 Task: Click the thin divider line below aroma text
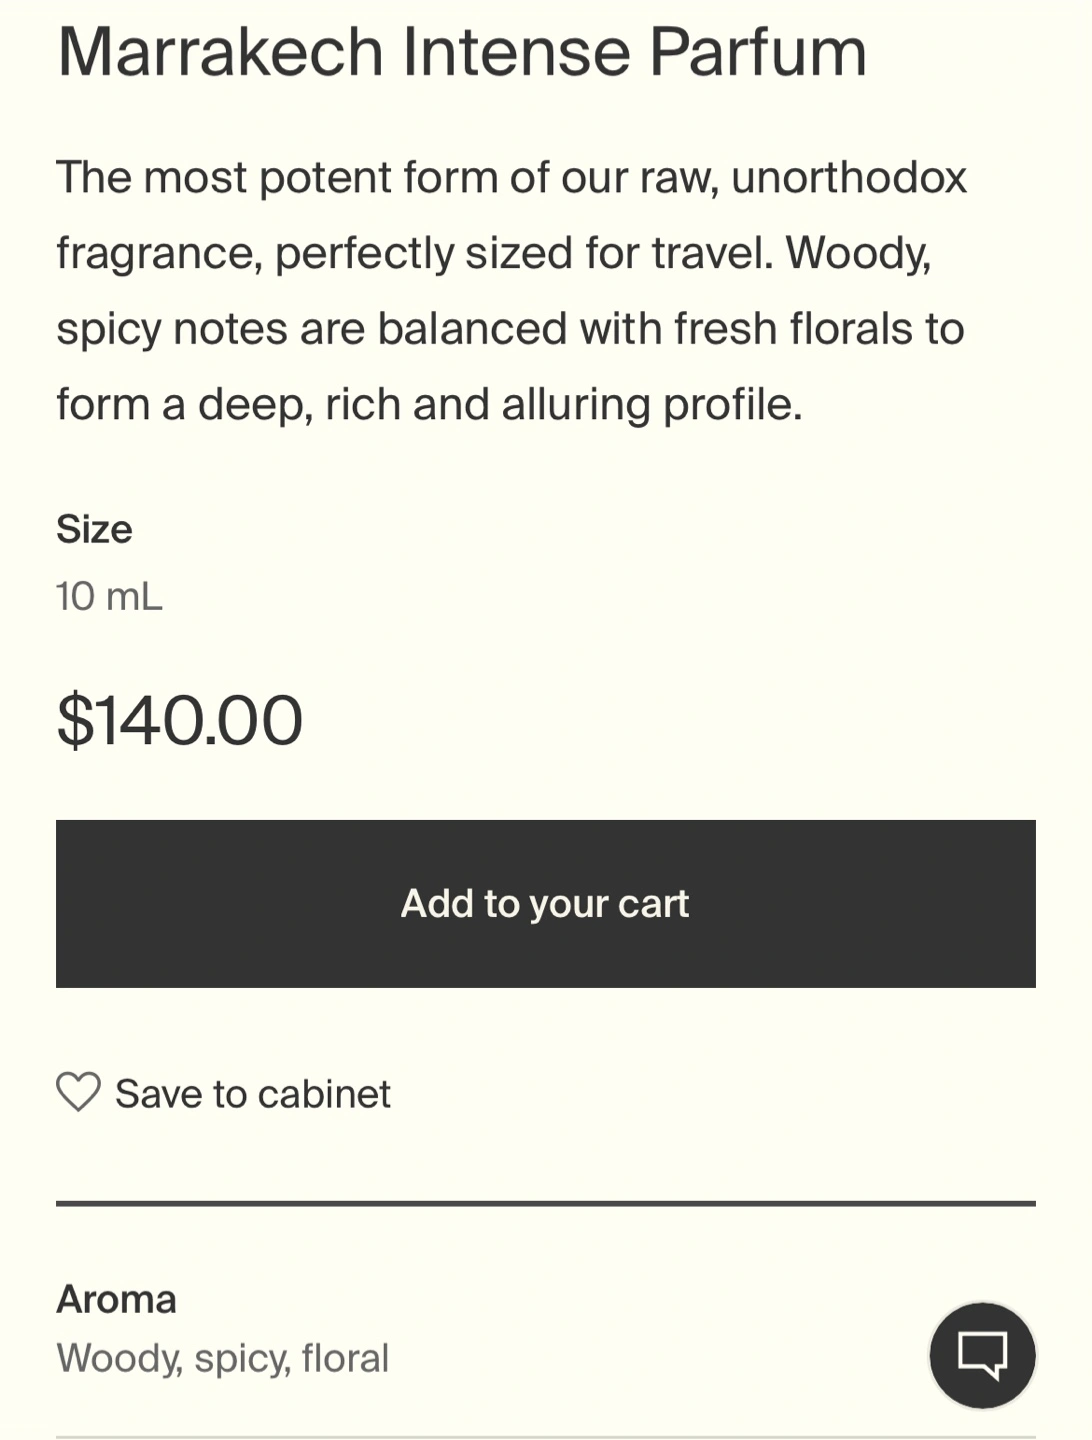click(546, 1437)
